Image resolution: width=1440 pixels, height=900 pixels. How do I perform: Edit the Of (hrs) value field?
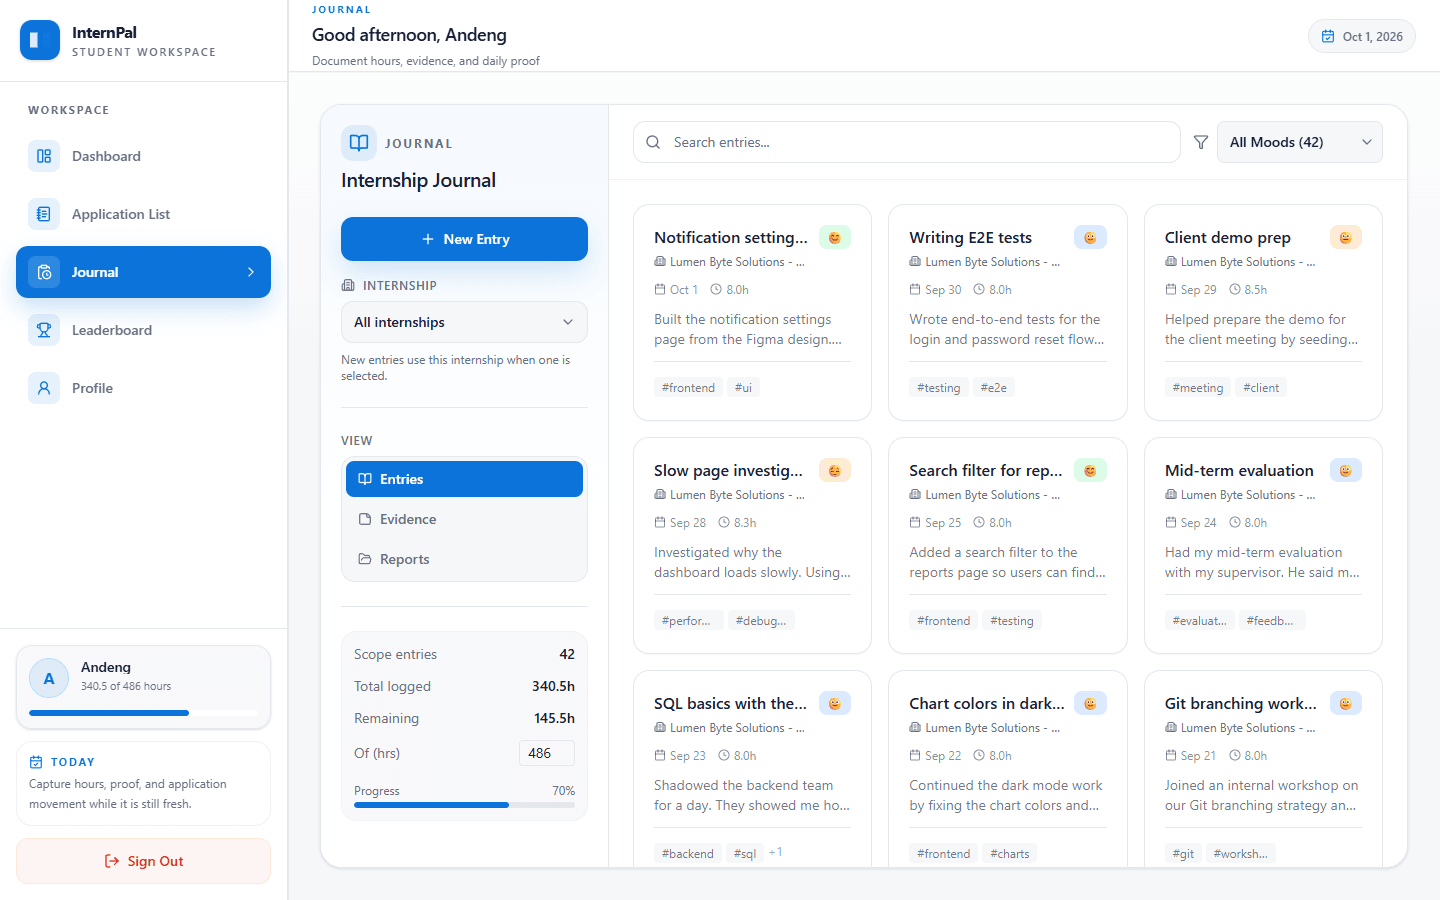(546, 753)
